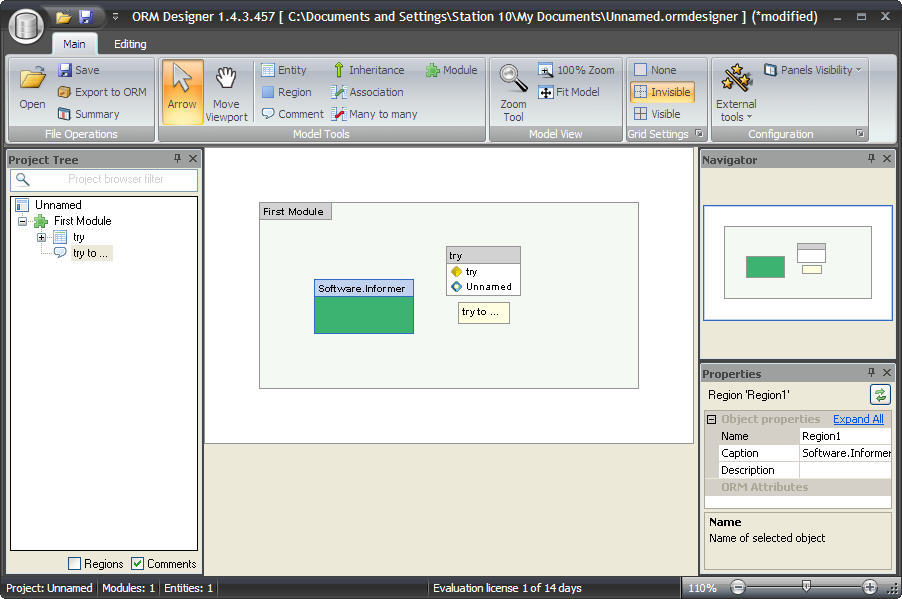Select the Move Viewport hand tool
This screenshot has height=599, width=902.
tap(226, 93)
